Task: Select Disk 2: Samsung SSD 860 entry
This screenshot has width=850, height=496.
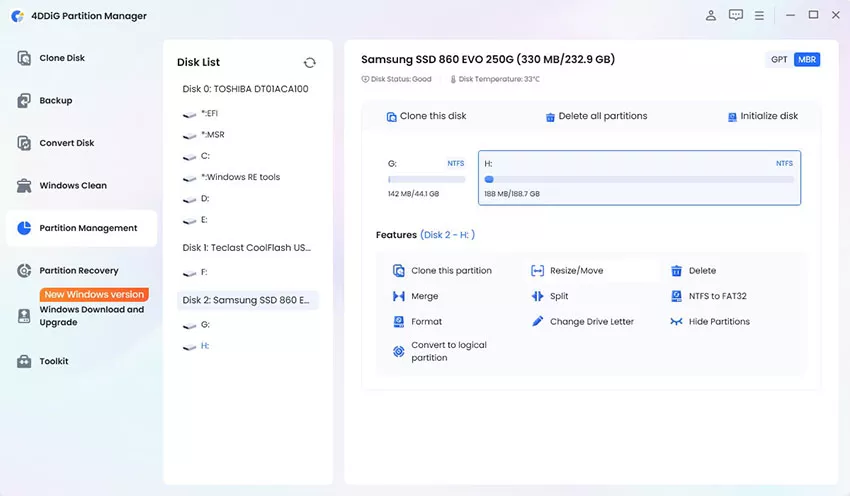Action: click(248, 300)
